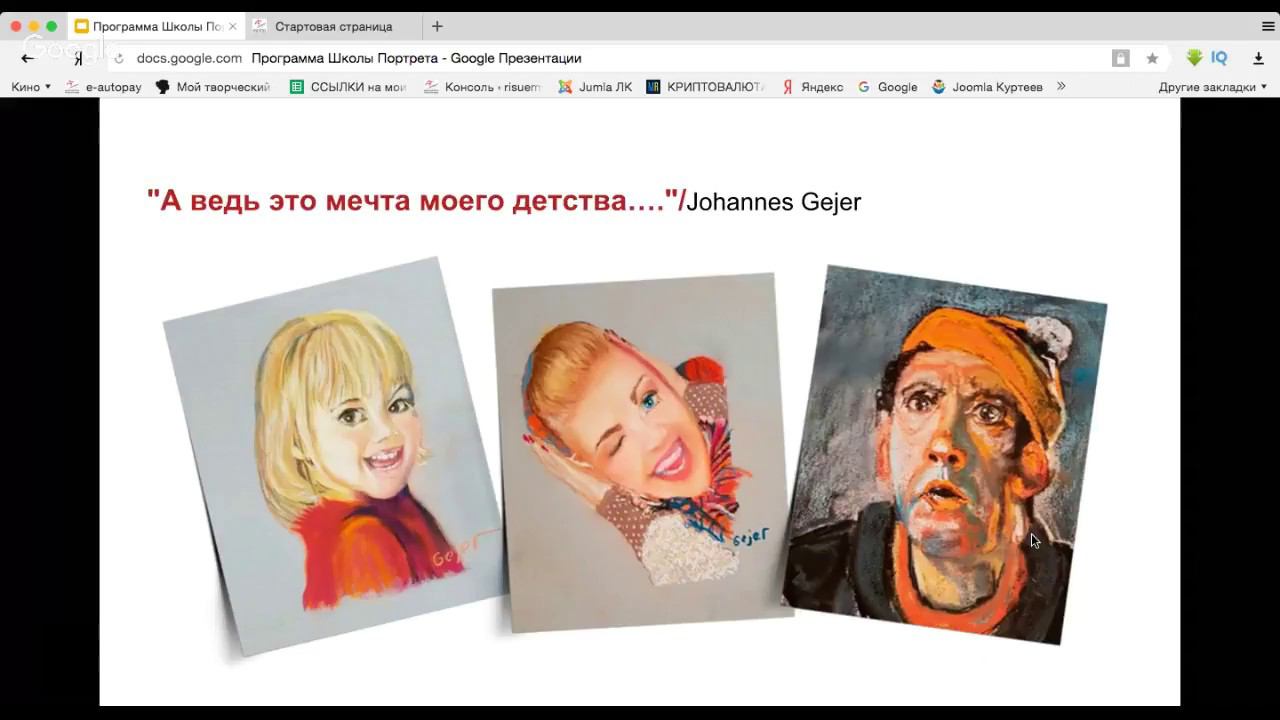Click the green download arrow extension icon
This screenshot has width=1280, height=720.
tap(1194, 58)
